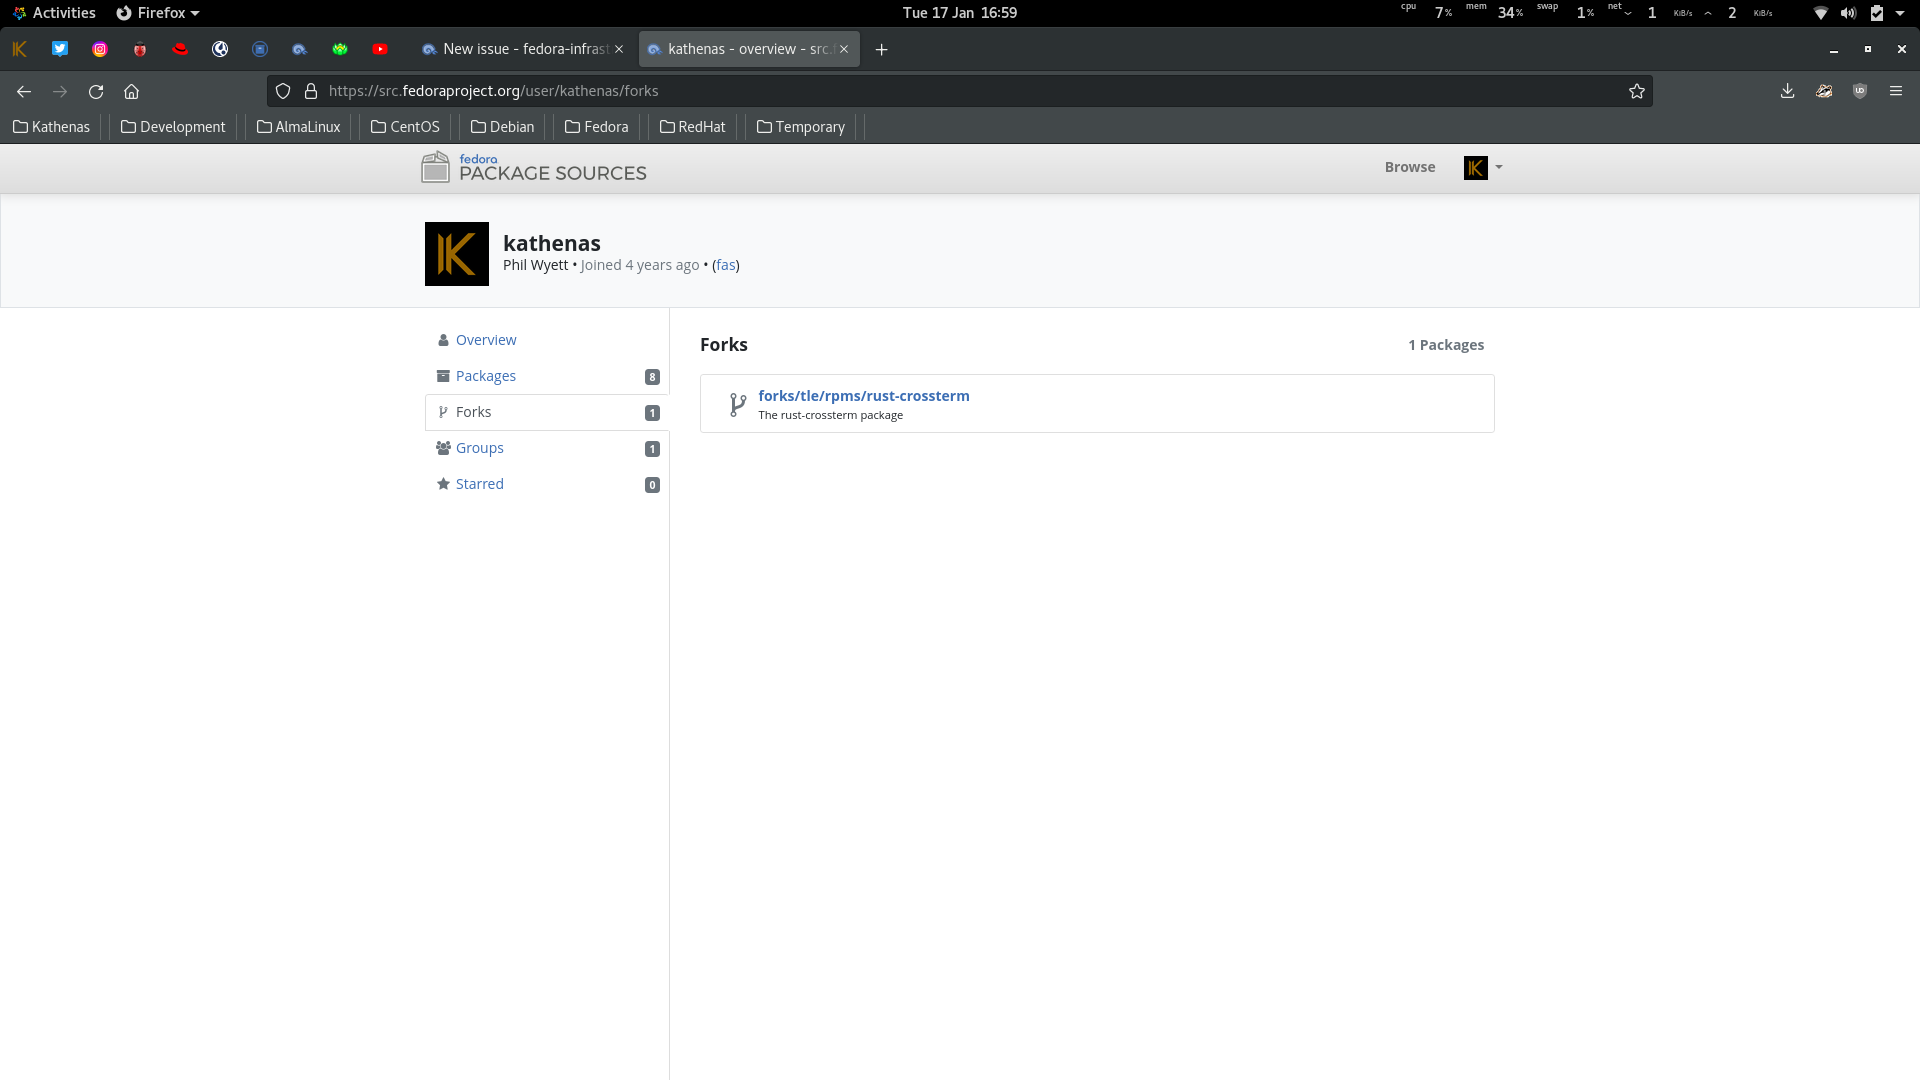1920x1080 pixels.
Task: Open the uBlock Origin extension
Action: (1860, 91)
